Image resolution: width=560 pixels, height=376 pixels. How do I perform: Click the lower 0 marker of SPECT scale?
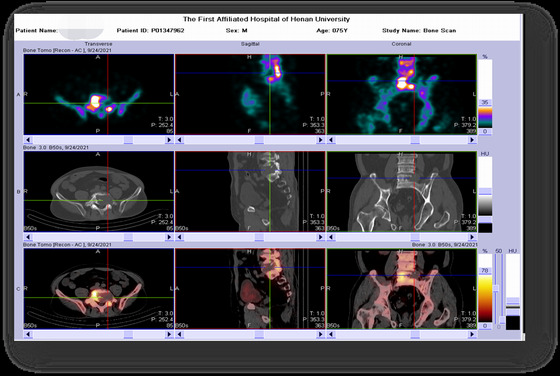pyautogui.click(x=485, y=132)
